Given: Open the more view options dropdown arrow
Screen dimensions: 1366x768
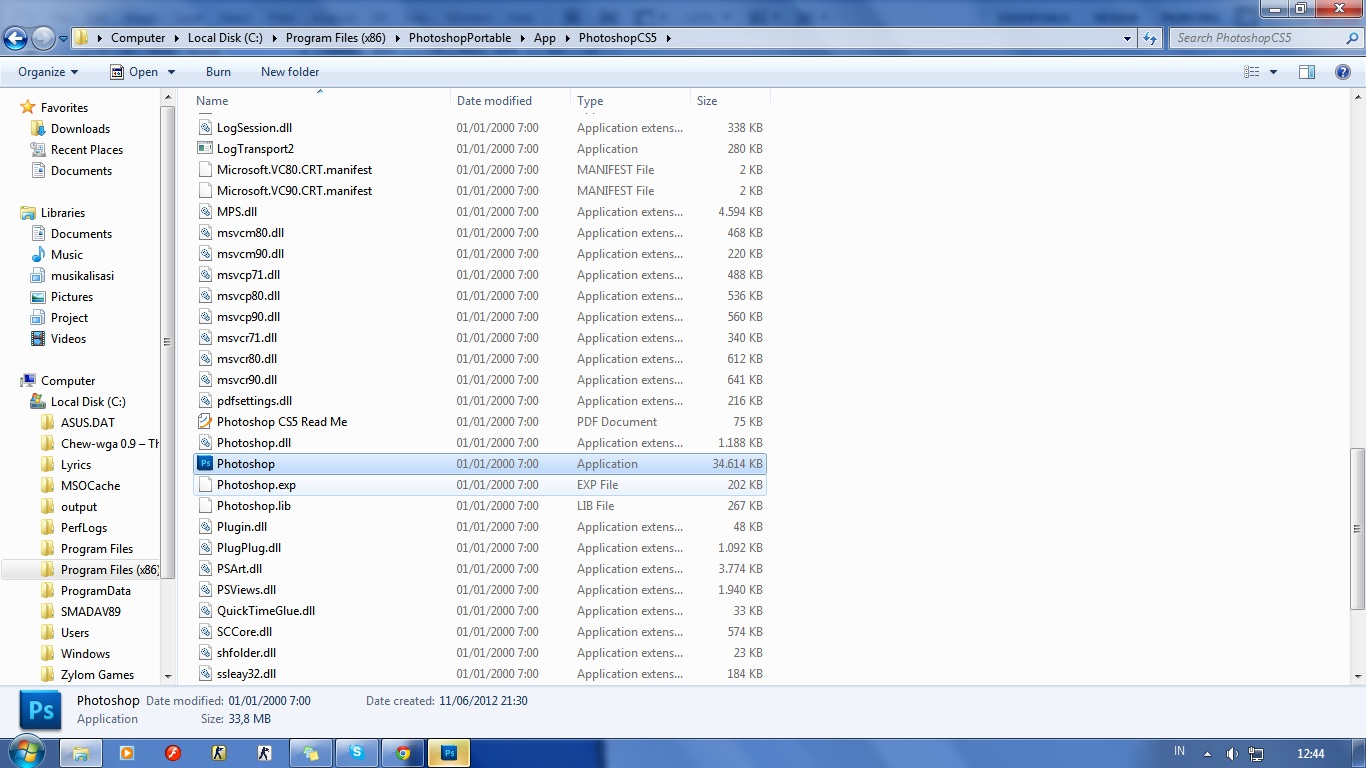Looking at the screenshot, I should pyautogui.click(x=1273, y=72).
